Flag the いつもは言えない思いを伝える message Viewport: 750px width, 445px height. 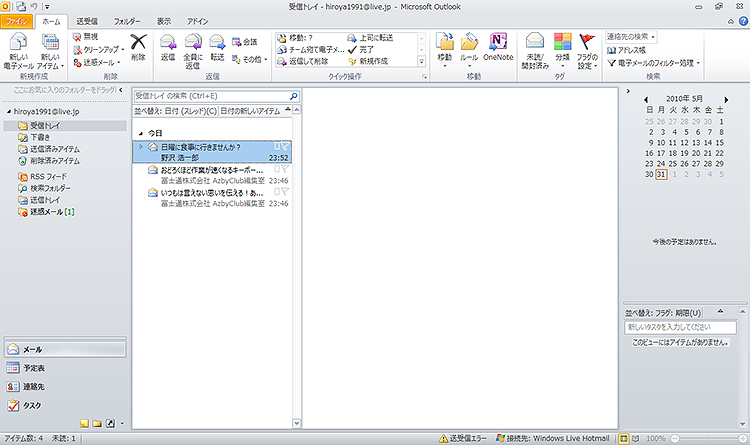tap(285, 191)
